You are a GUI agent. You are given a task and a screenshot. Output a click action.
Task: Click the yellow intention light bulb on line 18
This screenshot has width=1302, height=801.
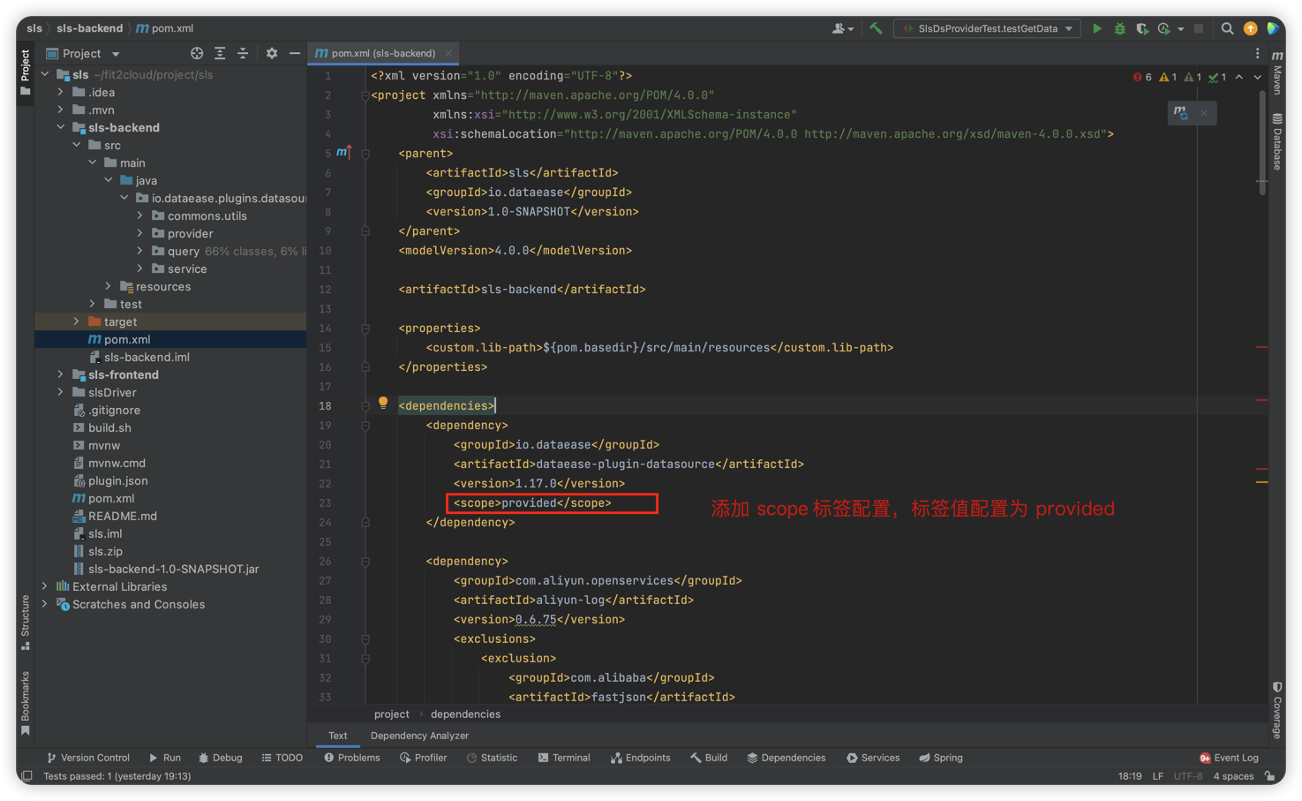point(383,403)
